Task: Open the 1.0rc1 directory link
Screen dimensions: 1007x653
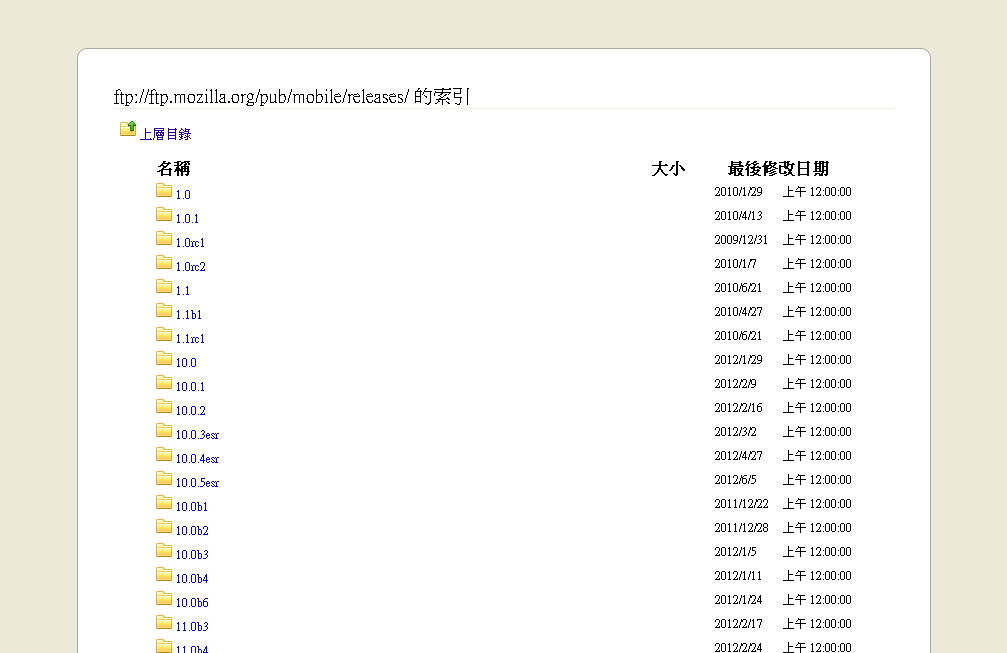Action: pos(190,243)
